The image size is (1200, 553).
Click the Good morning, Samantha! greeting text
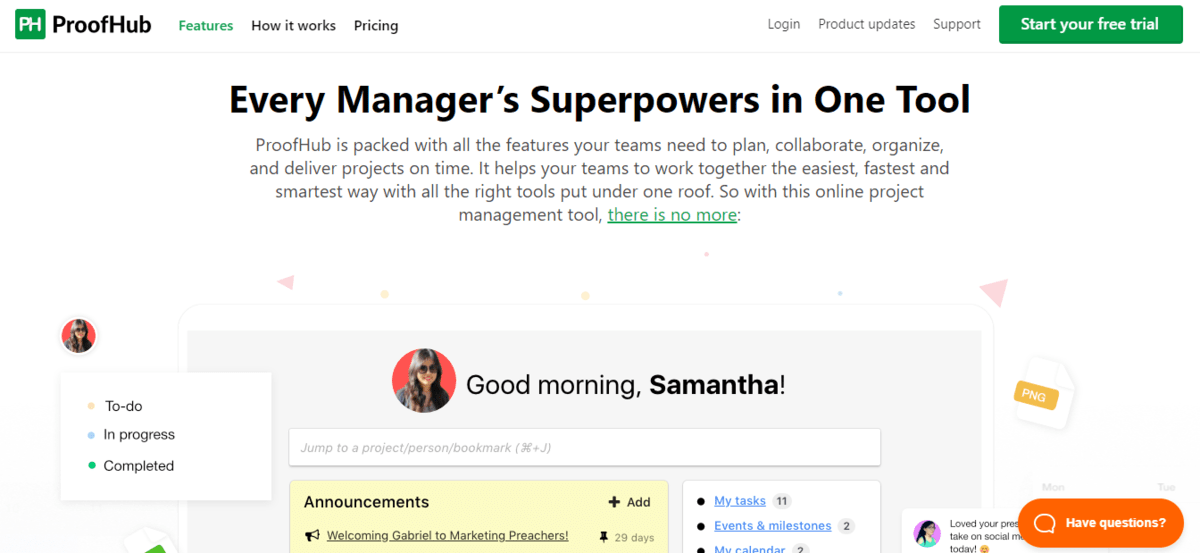pyautogui.click(x=626, y=385)
